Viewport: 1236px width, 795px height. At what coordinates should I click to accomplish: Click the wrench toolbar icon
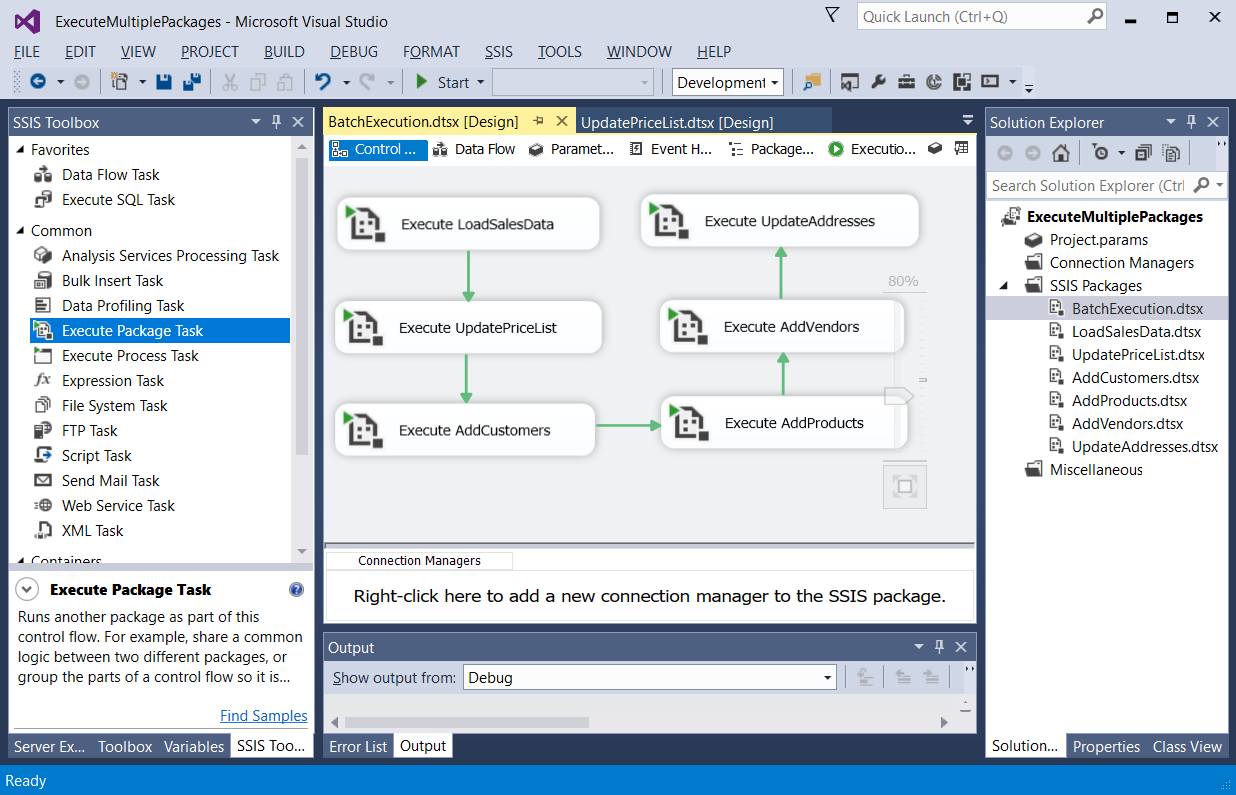tap(878, 82)
